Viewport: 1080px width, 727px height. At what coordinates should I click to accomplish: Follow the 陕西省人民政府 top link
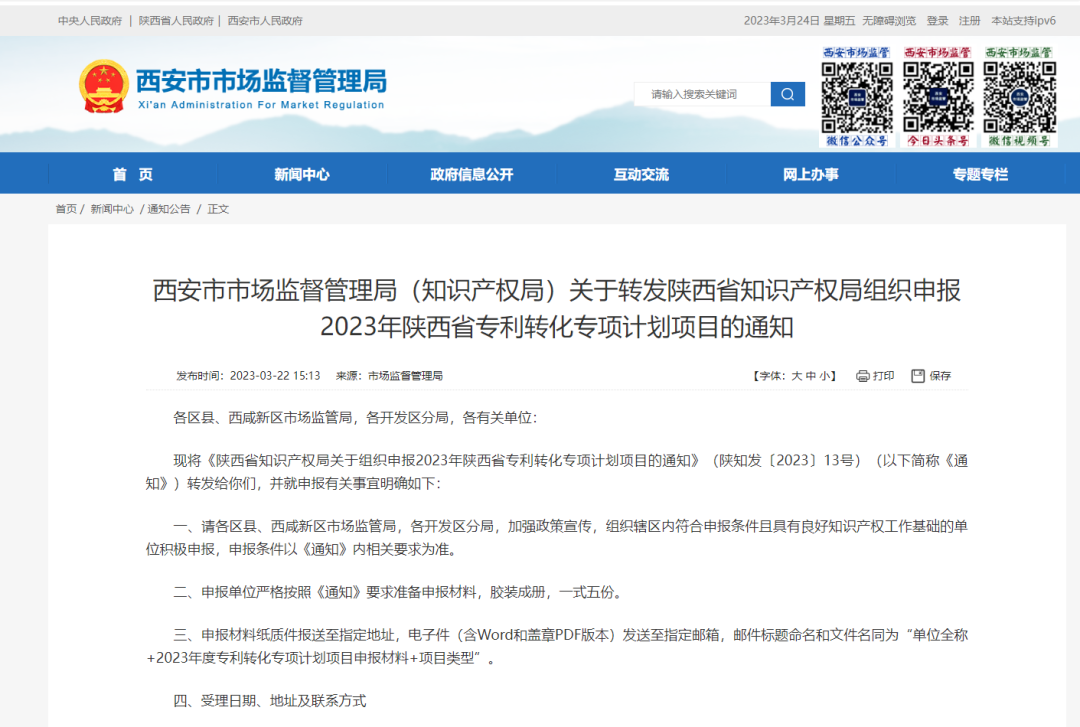[176, 21]
